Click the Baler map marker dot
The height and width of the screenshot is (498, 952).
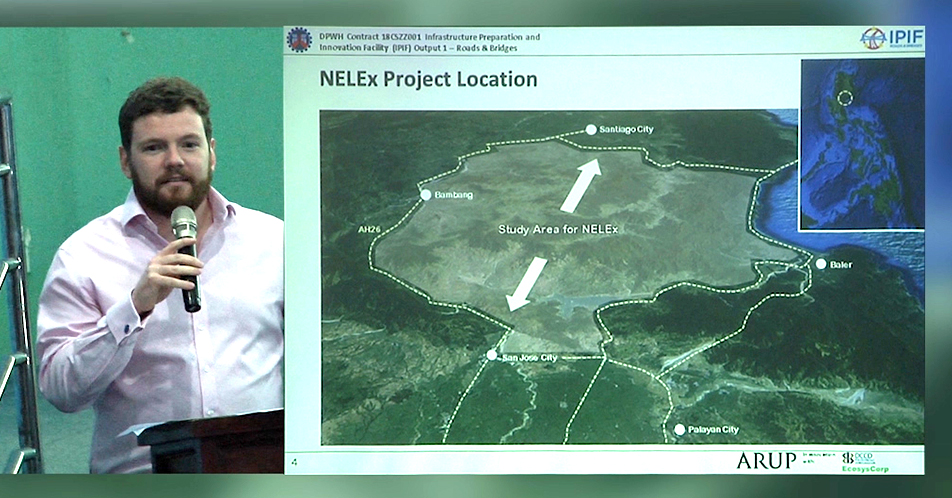(x=820, y=264)
